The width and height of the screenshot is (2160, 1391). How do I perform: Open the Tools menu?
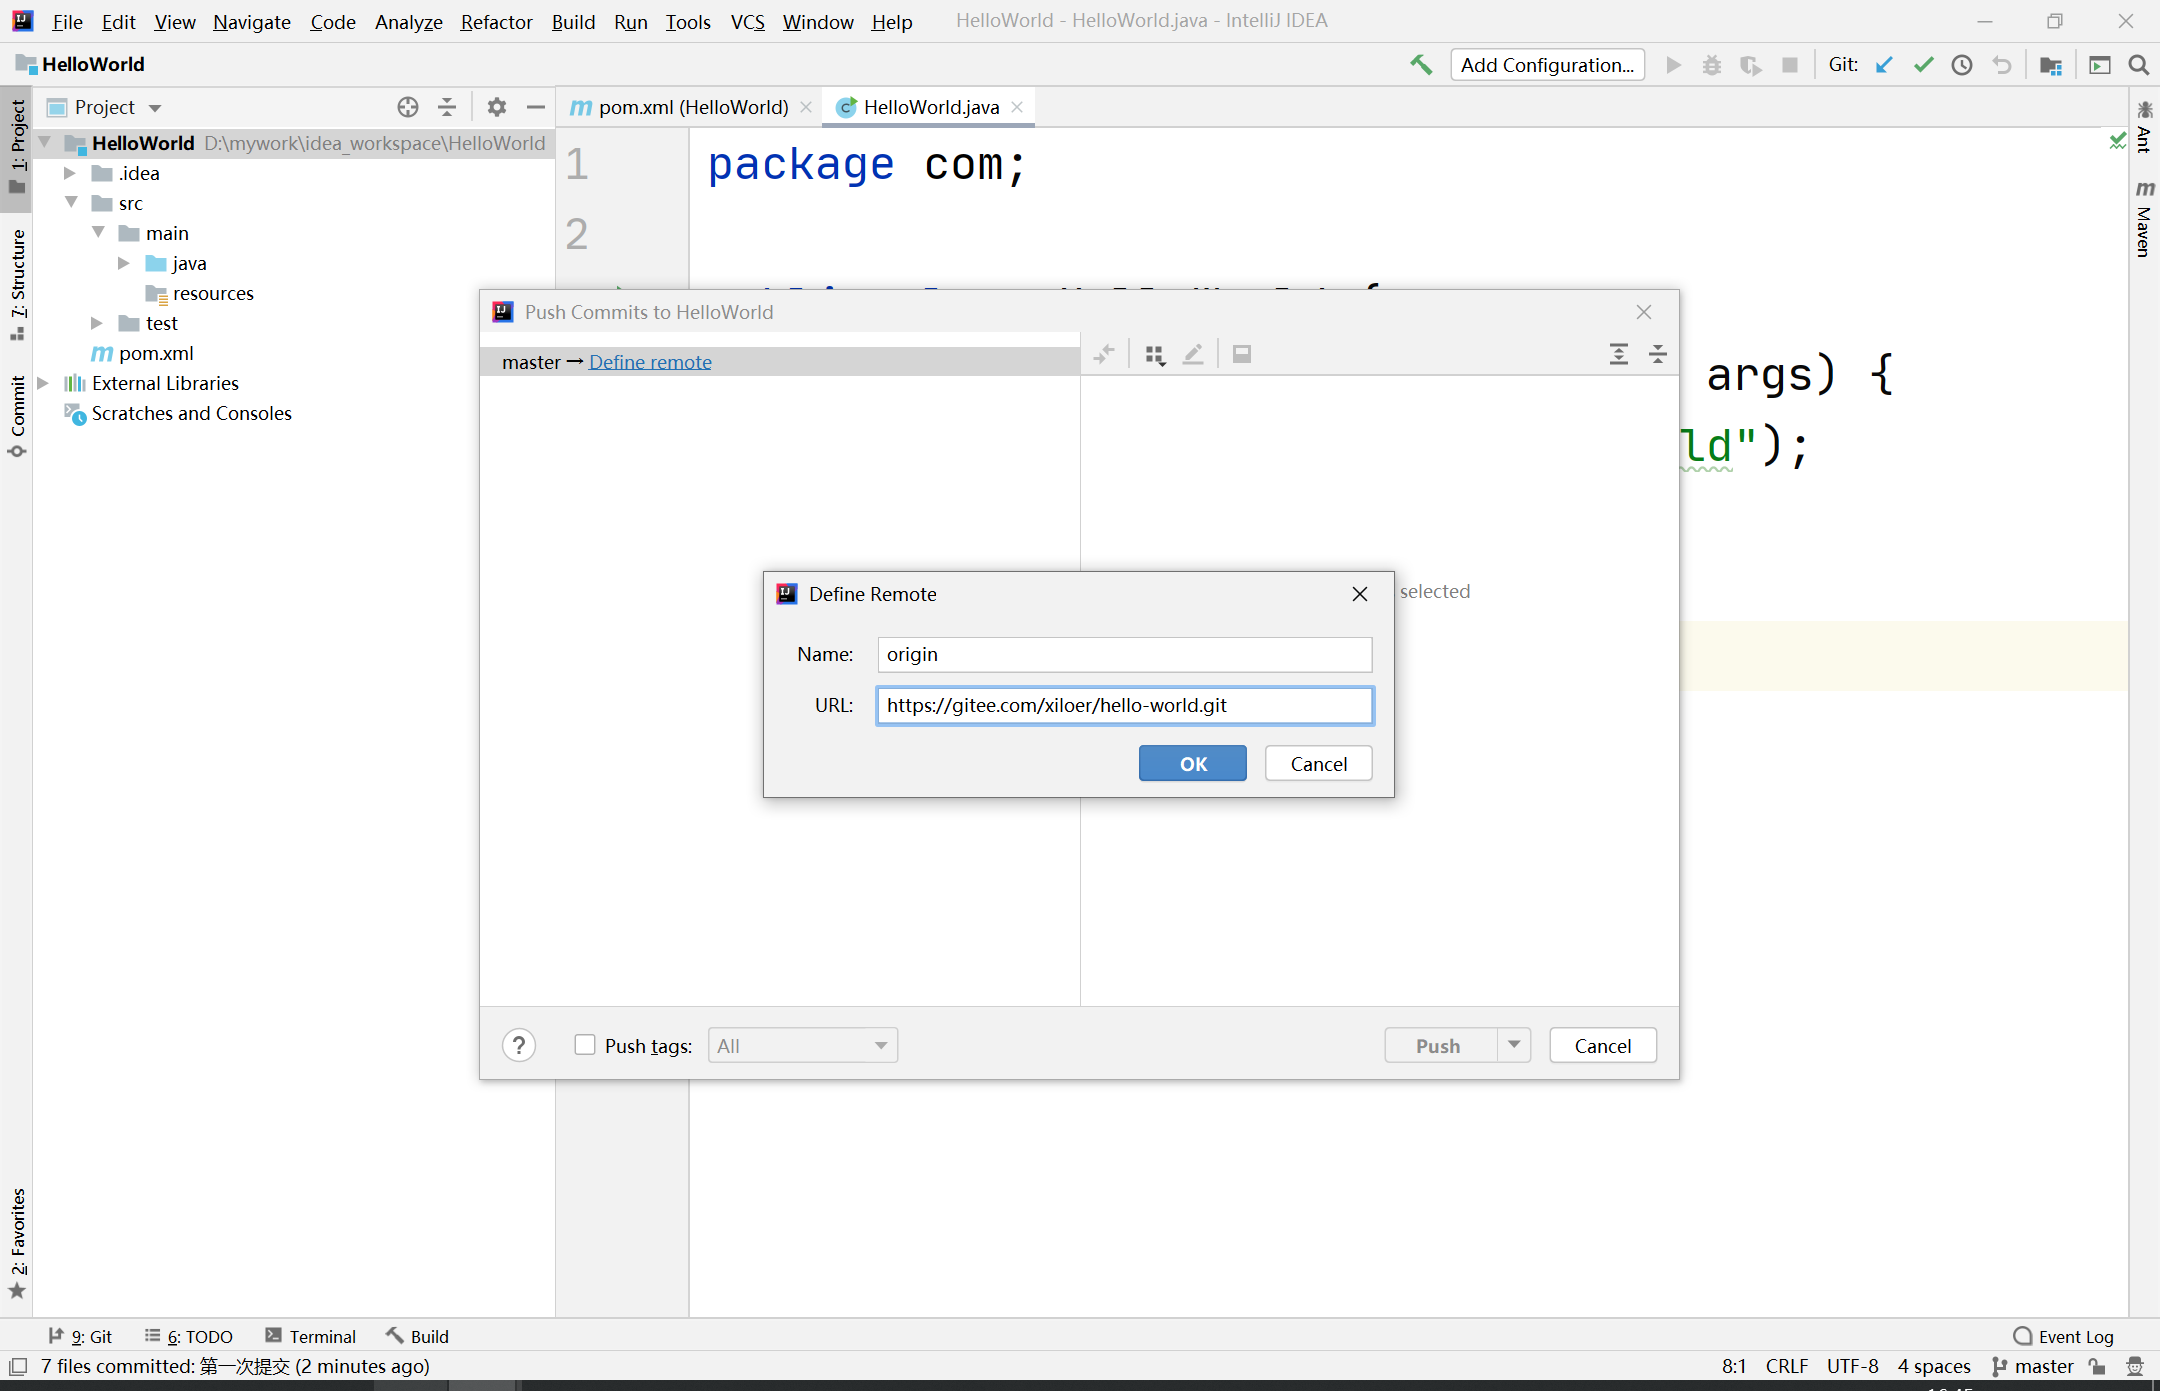pyautogui.click(x=688, y=22)
